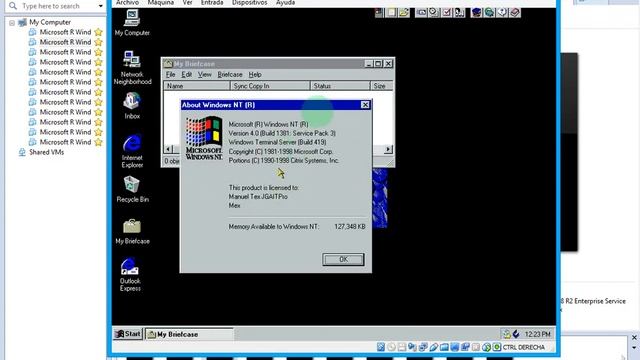640x360 pixels.
Task: Click the right scroll arrow in My Briefcase
Action: click(x=388, y=149)
